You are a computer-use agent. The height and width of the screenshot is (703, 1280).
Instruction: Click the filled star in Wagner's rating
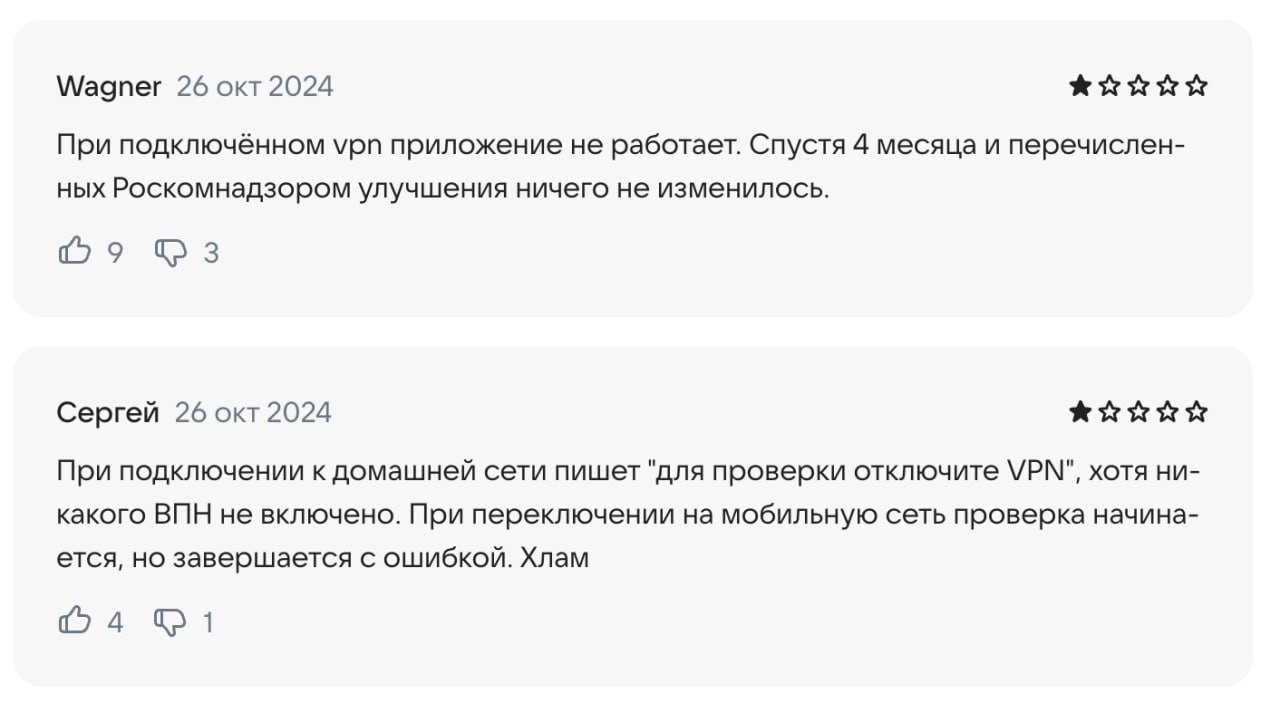tap(1079, 87)
